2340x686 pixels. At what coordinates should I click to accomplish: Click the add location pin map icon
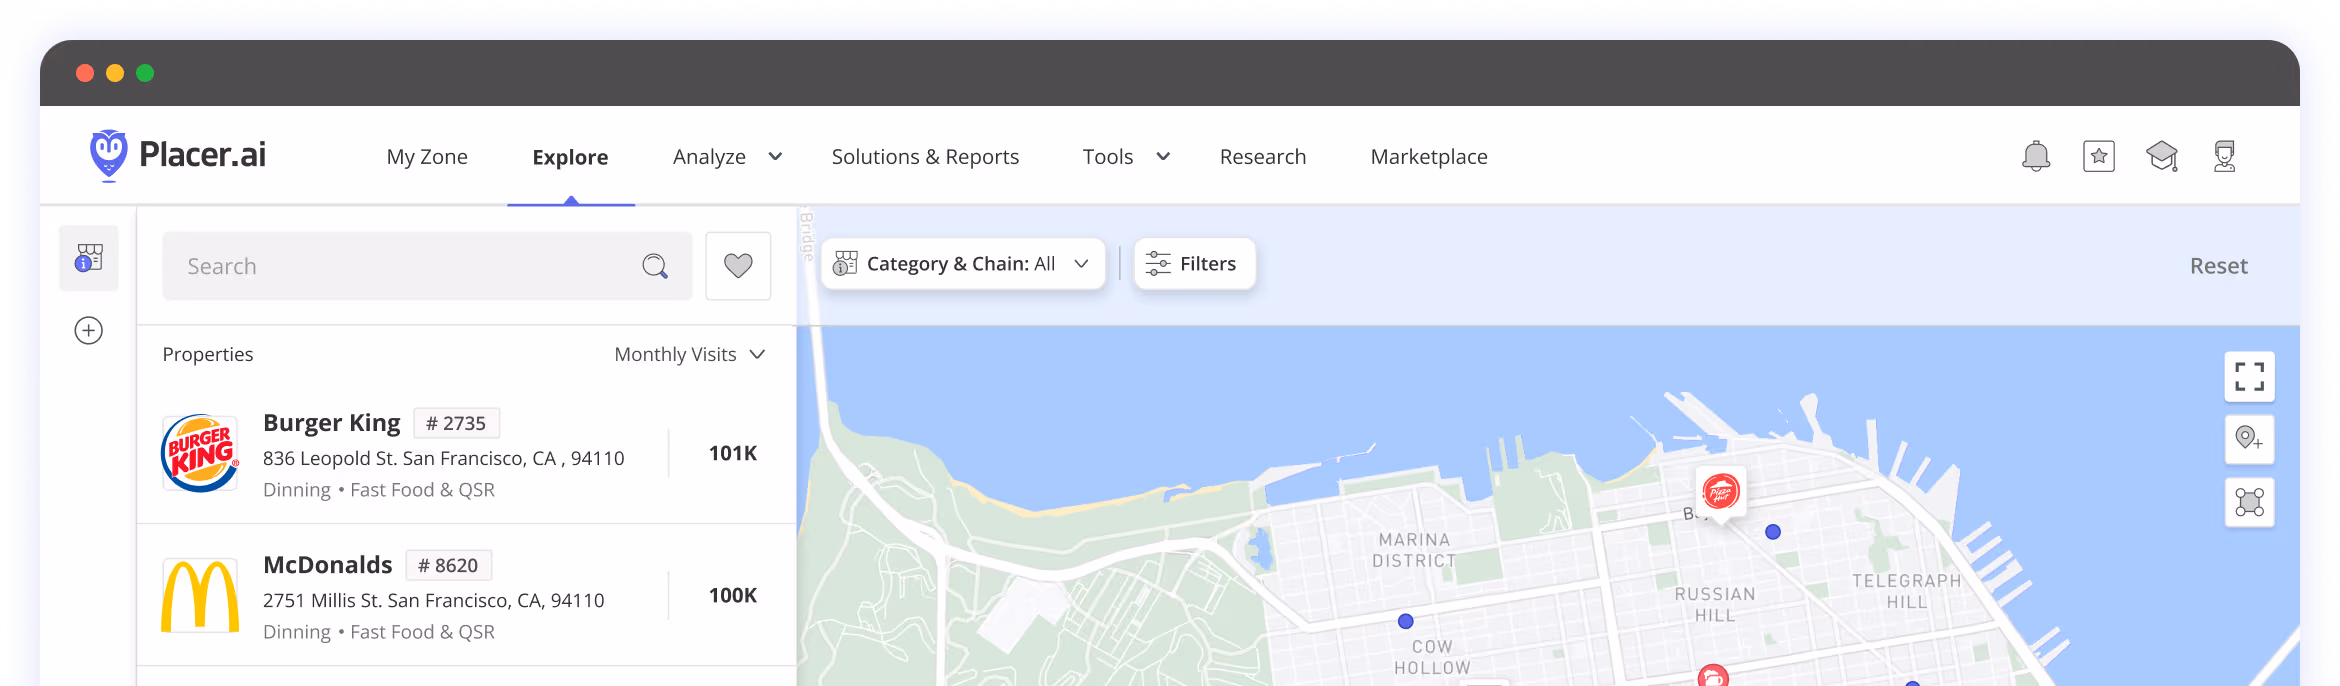[x=2250, y=439]
